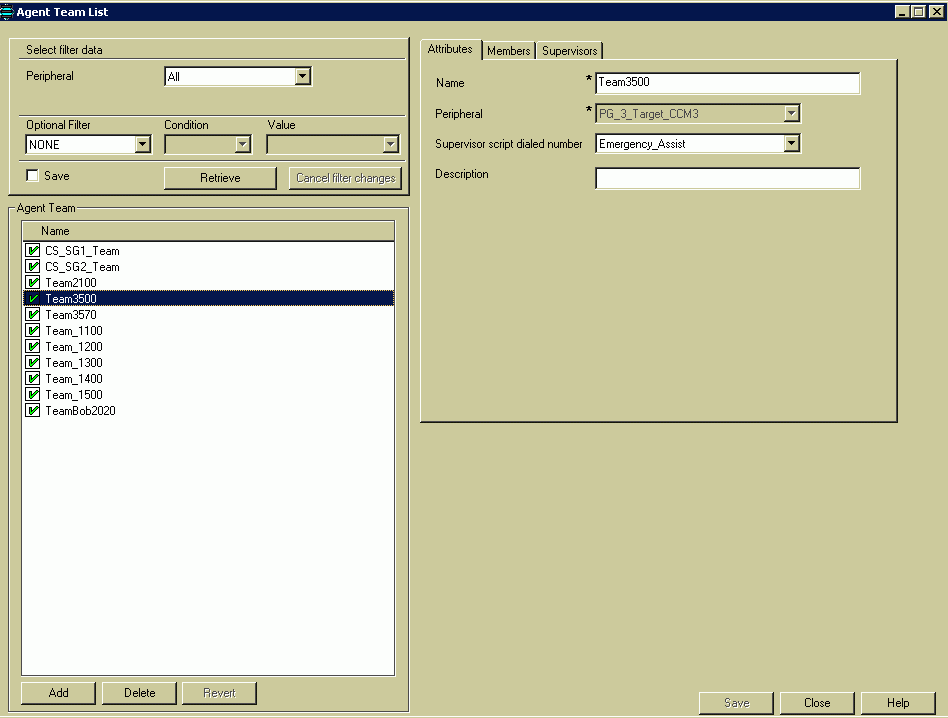Enable the Save filter checkbox
Screen dimensions: 948x718
click(x=32, y=175)
